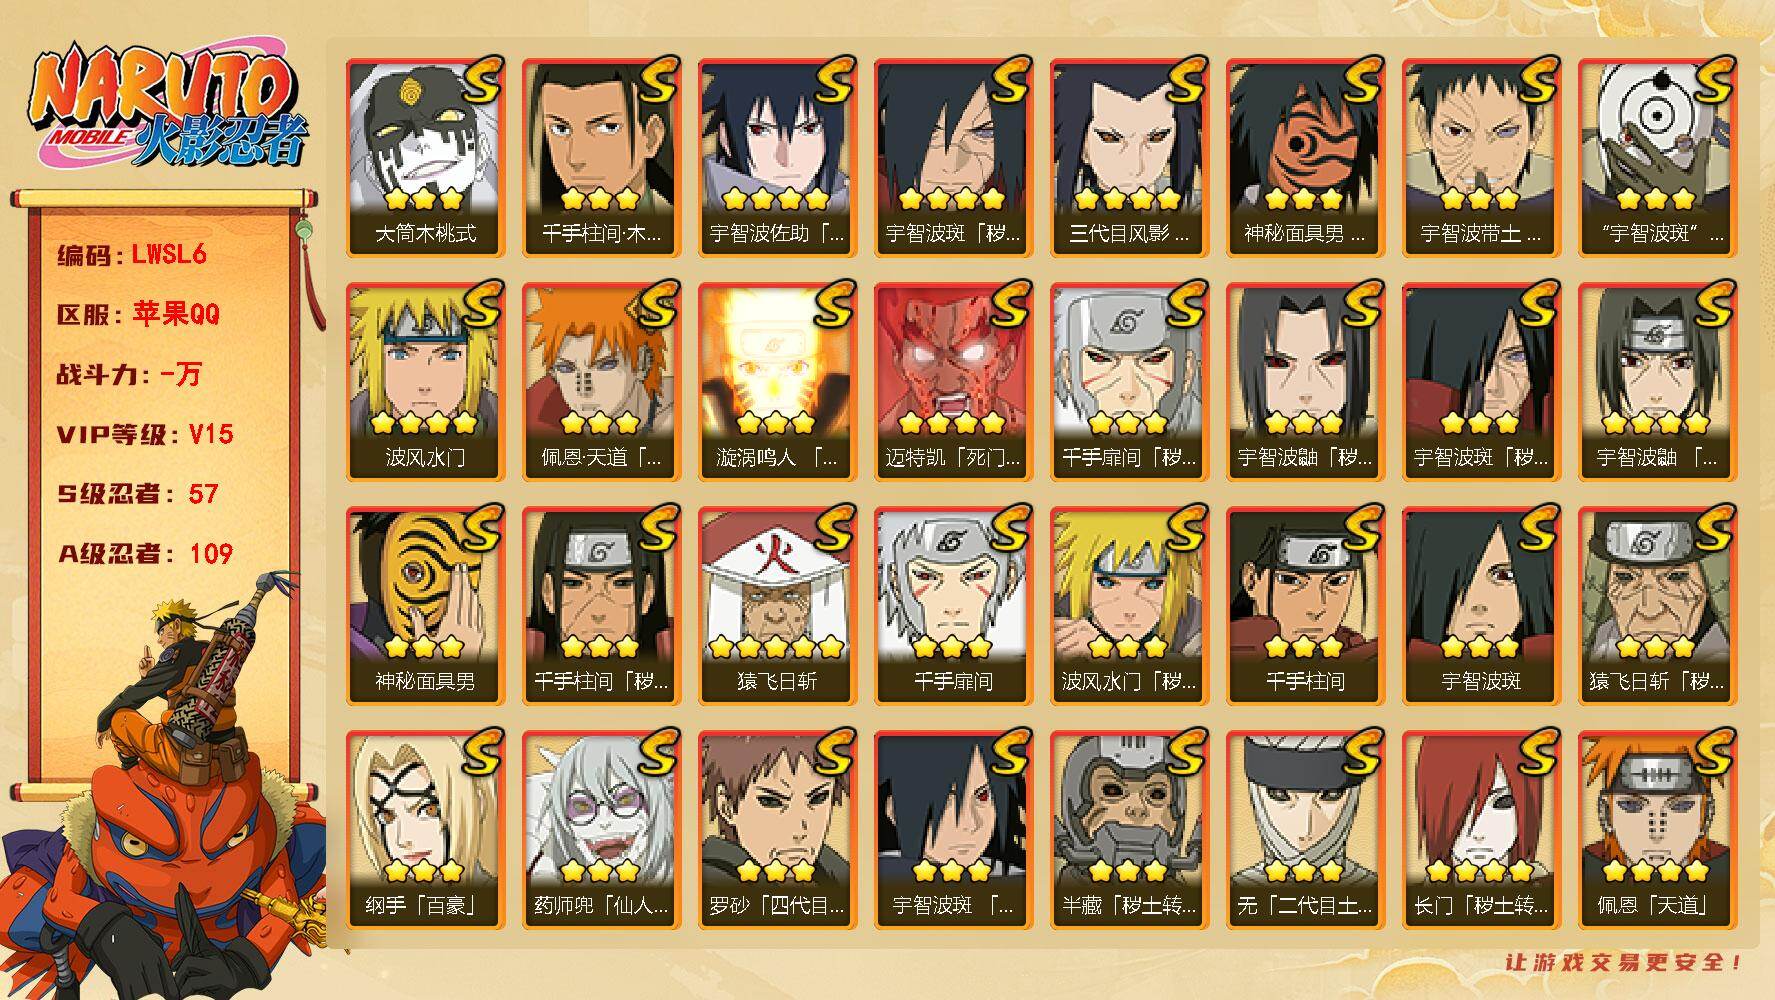The image size is (1775, 1000).
Task: Click the A级忍者 109 count line
Action: click(145, 553)
